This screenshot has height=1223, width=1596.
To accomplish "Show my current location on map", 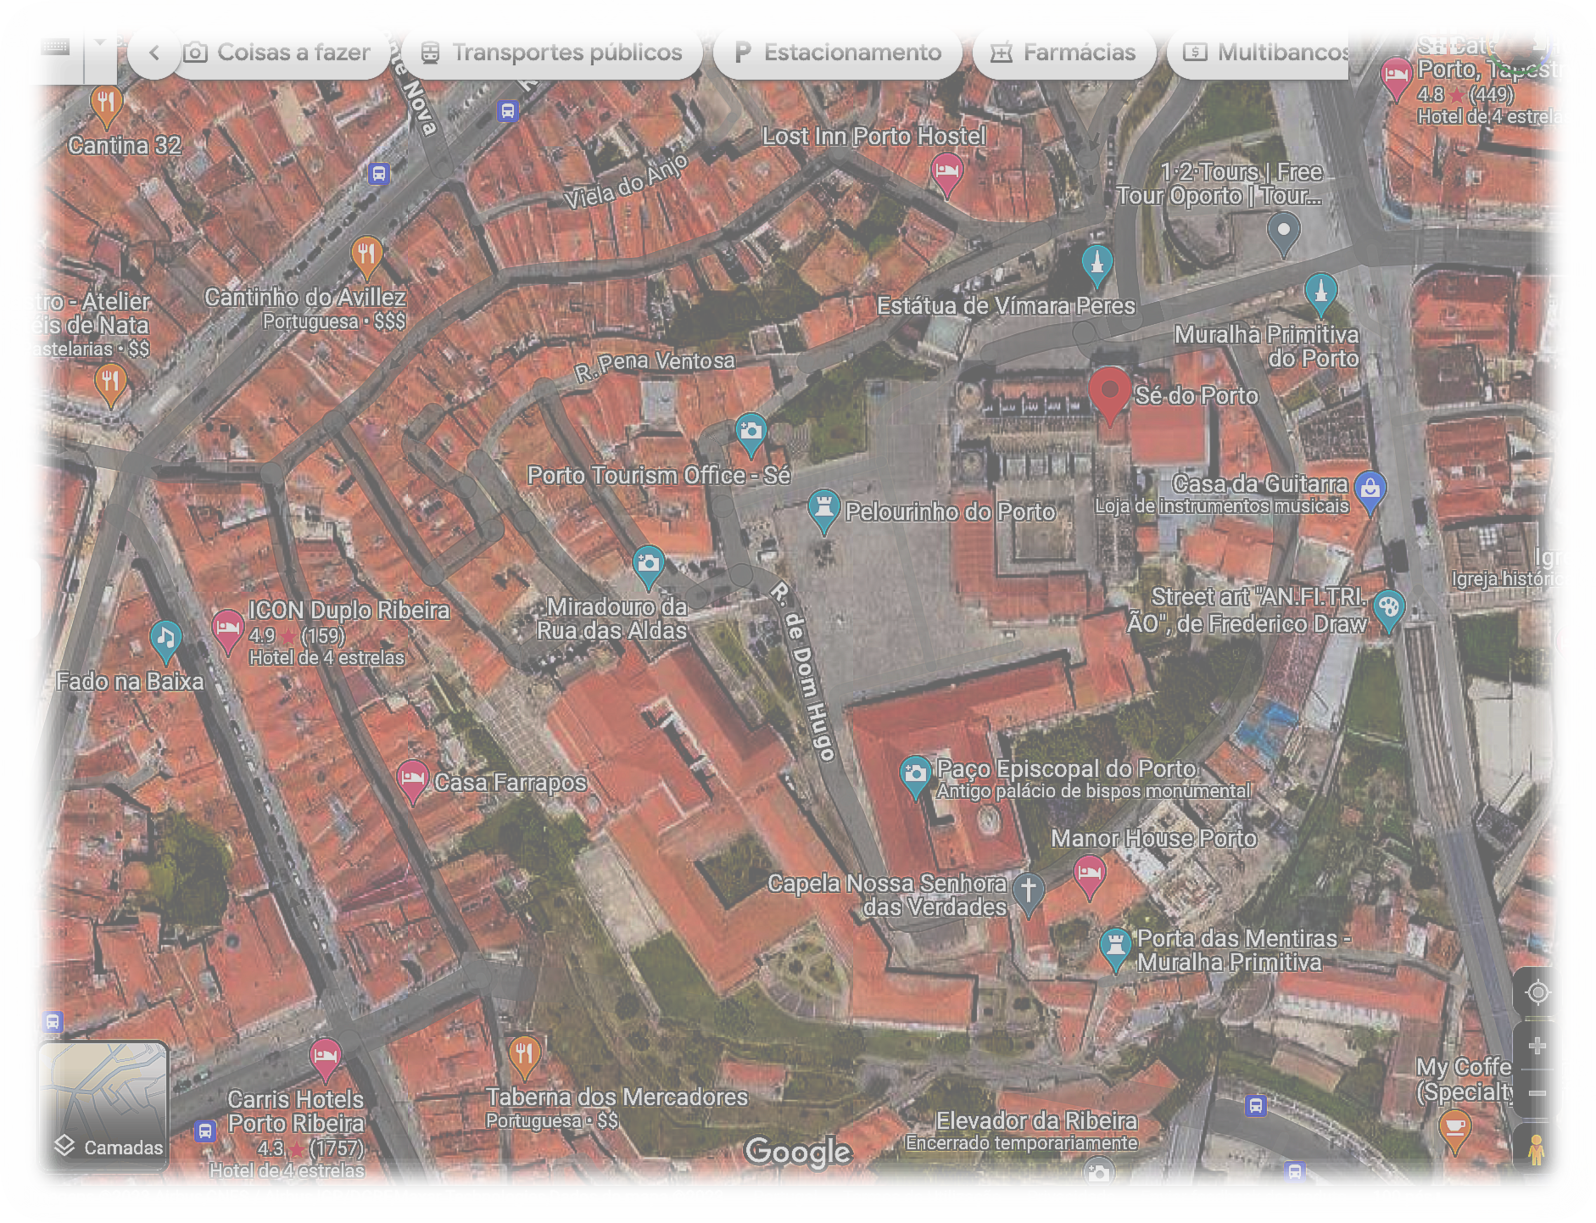I will click(1537, 992).
